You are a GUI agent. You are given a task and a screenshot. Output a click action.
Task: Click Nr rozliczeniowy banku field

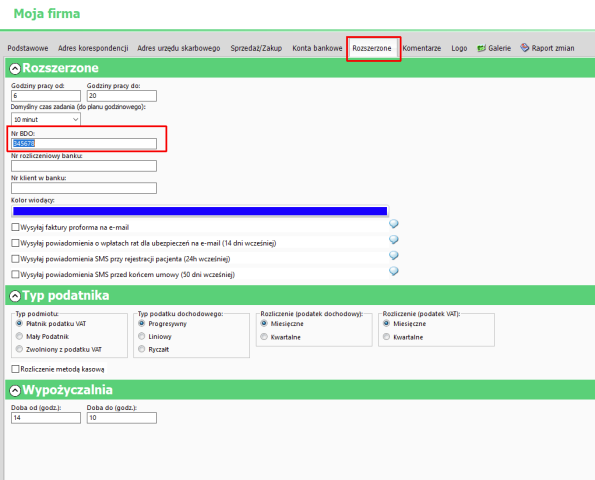84,166
